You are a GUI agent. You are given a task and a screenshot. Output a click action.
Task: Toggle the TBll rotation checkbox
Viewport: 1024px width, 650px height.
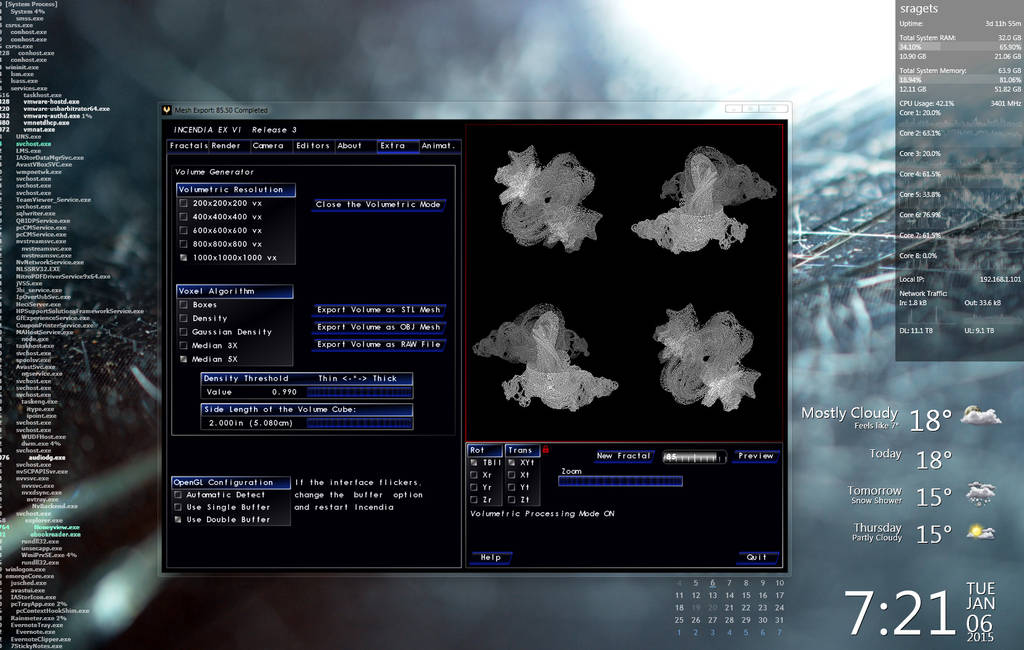pos(474,463)
